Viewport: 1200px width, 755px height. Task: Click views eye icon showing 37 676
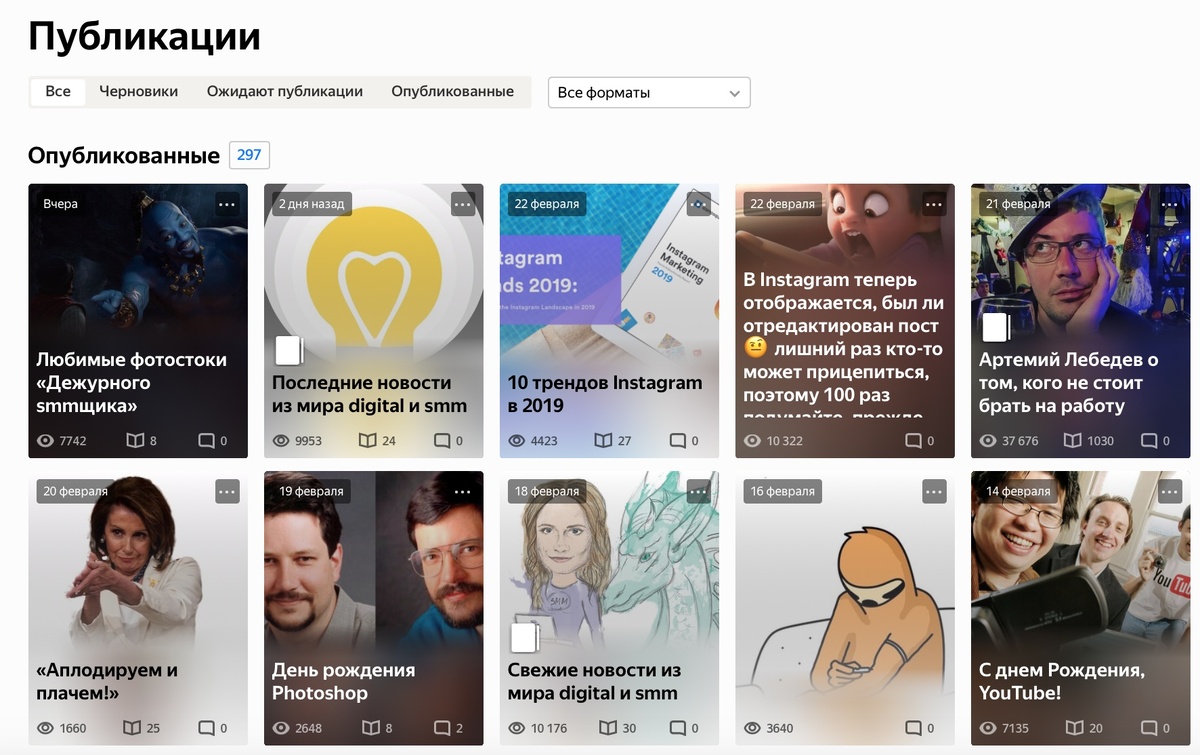click(988, 441)
